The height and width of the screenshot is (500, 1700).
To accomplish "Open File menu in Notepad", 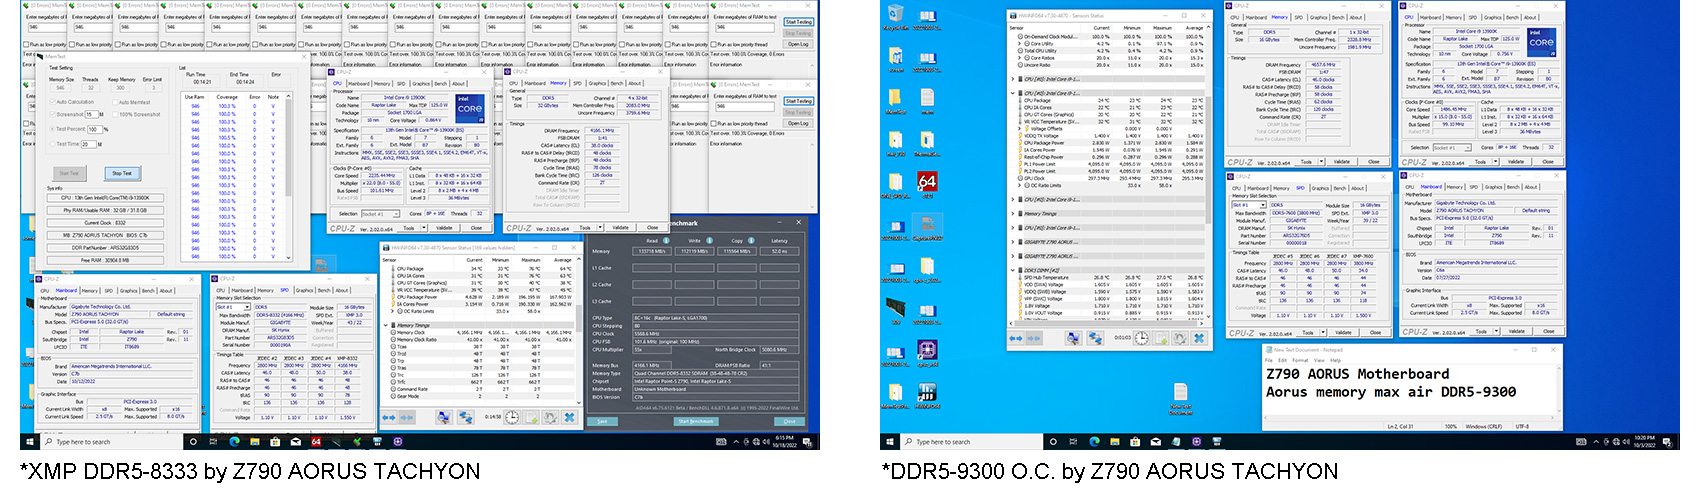I will [x=1269, y=360].
